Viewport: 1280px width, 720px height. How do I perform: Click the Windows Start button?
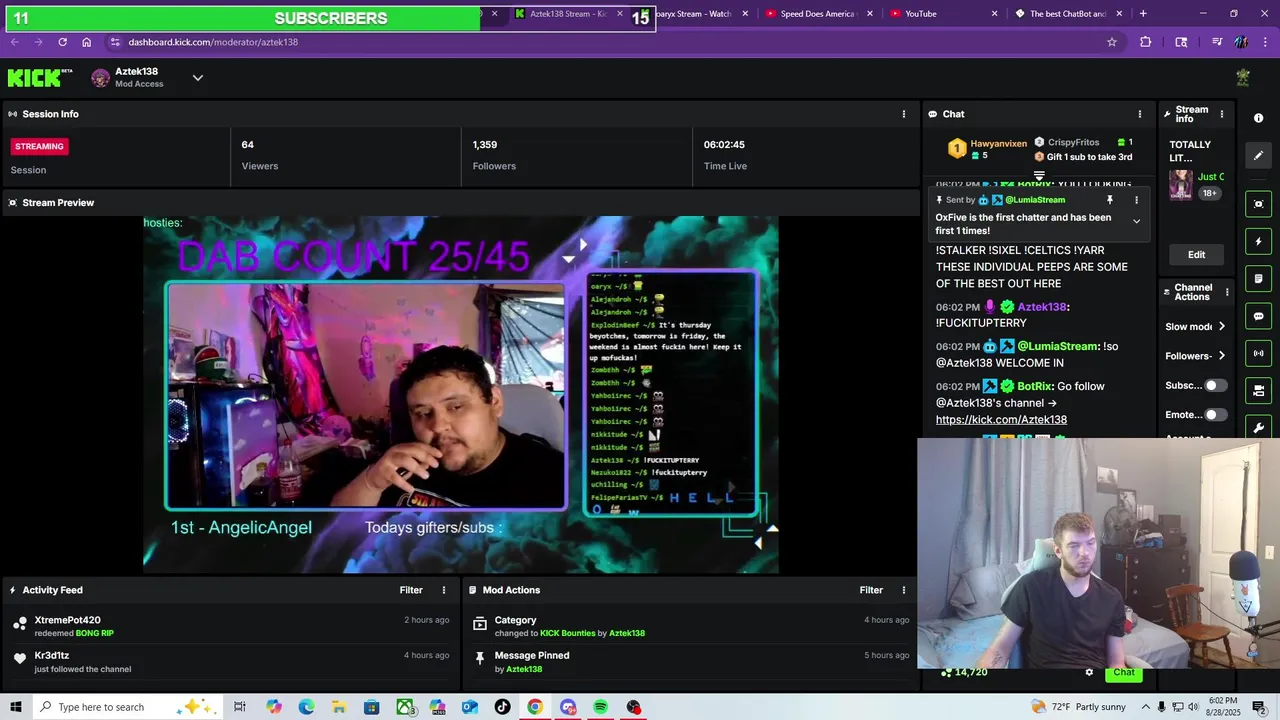coord(16,707)
